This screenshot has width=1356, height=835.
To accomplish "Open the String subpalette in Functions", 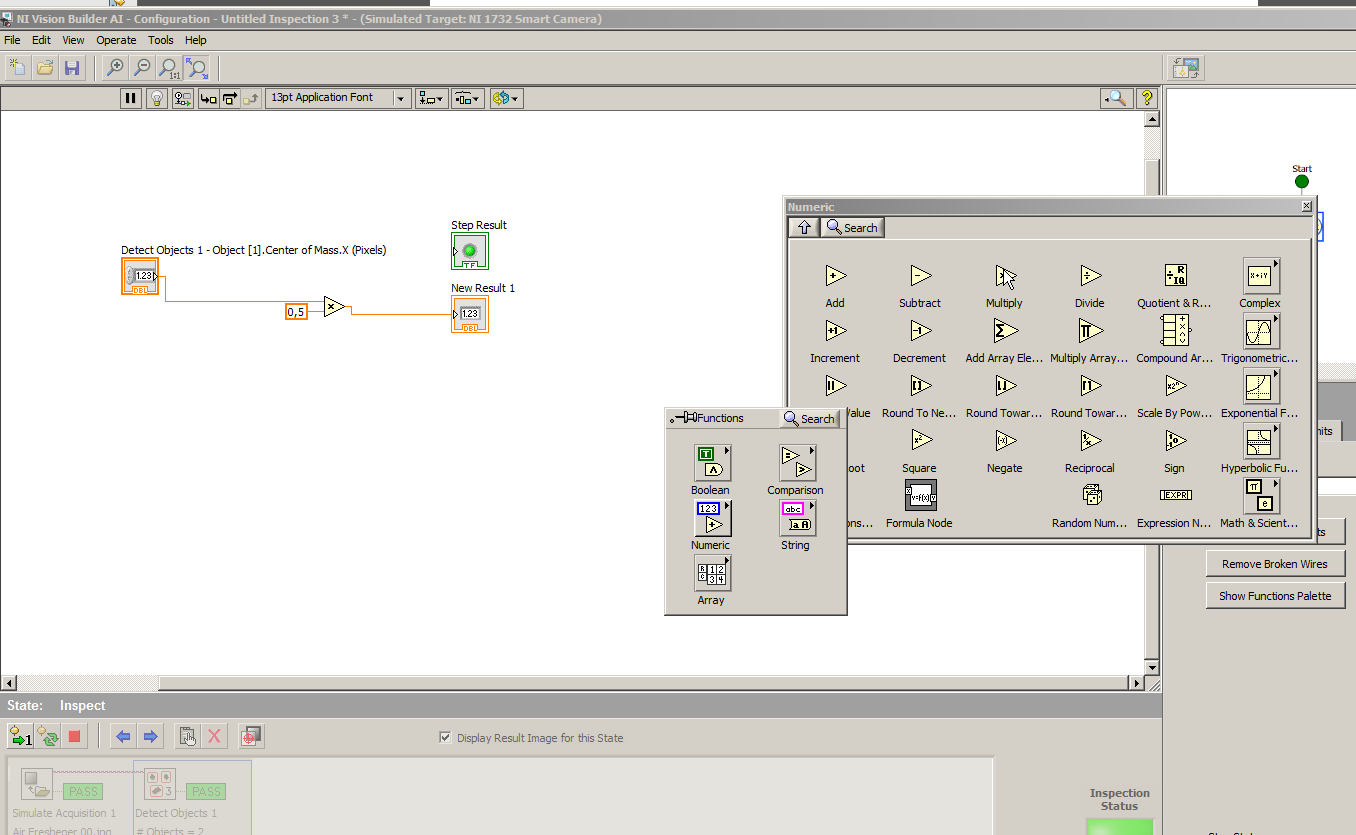I will (x=796, y=518).
